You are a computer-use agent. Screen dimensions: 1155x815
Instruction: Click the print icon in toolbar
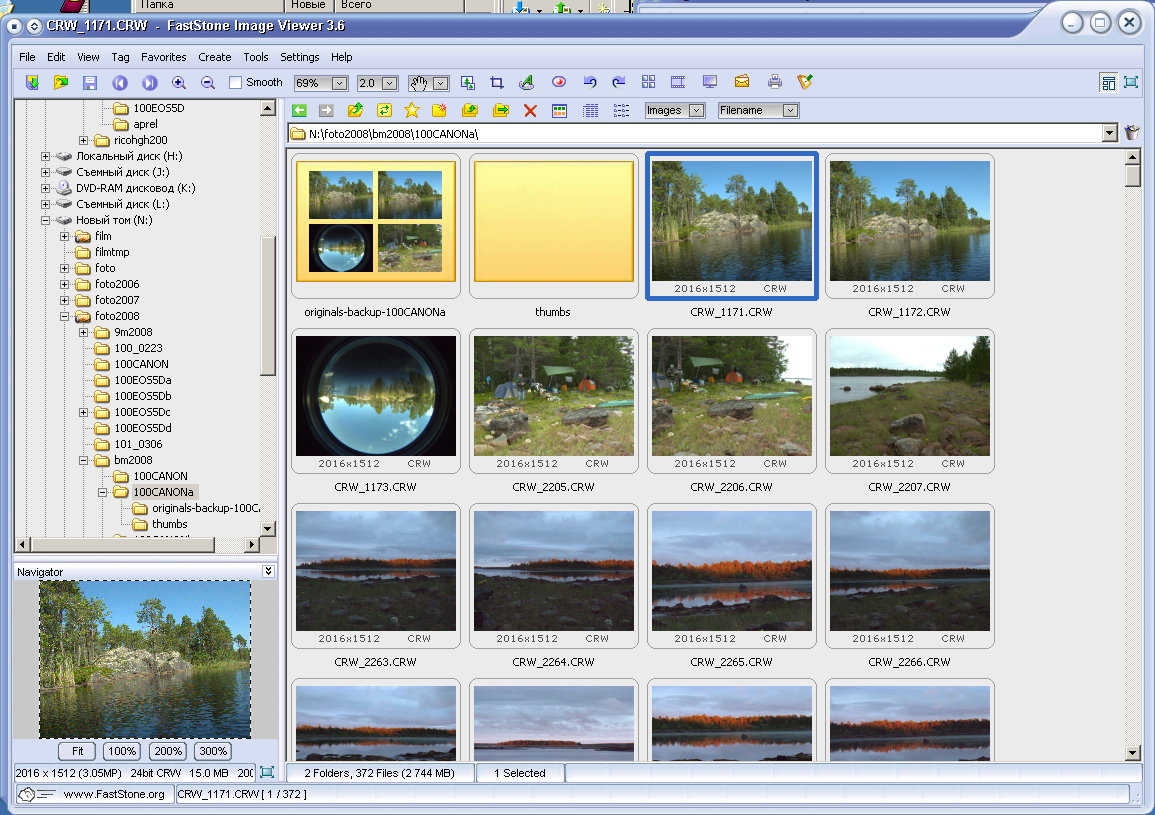pyautogui.click(x=774, y=83)
